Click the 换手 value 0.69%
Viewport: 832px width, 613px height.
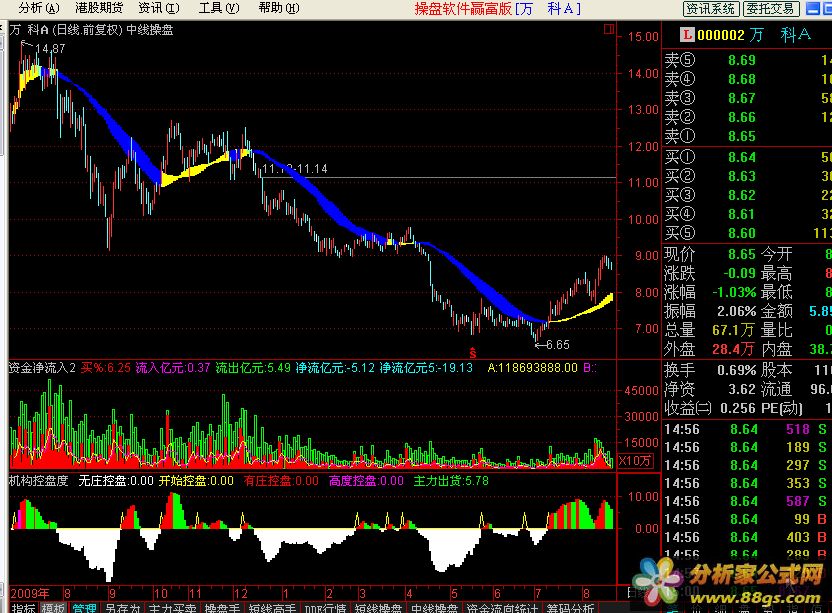coord(737,370)
